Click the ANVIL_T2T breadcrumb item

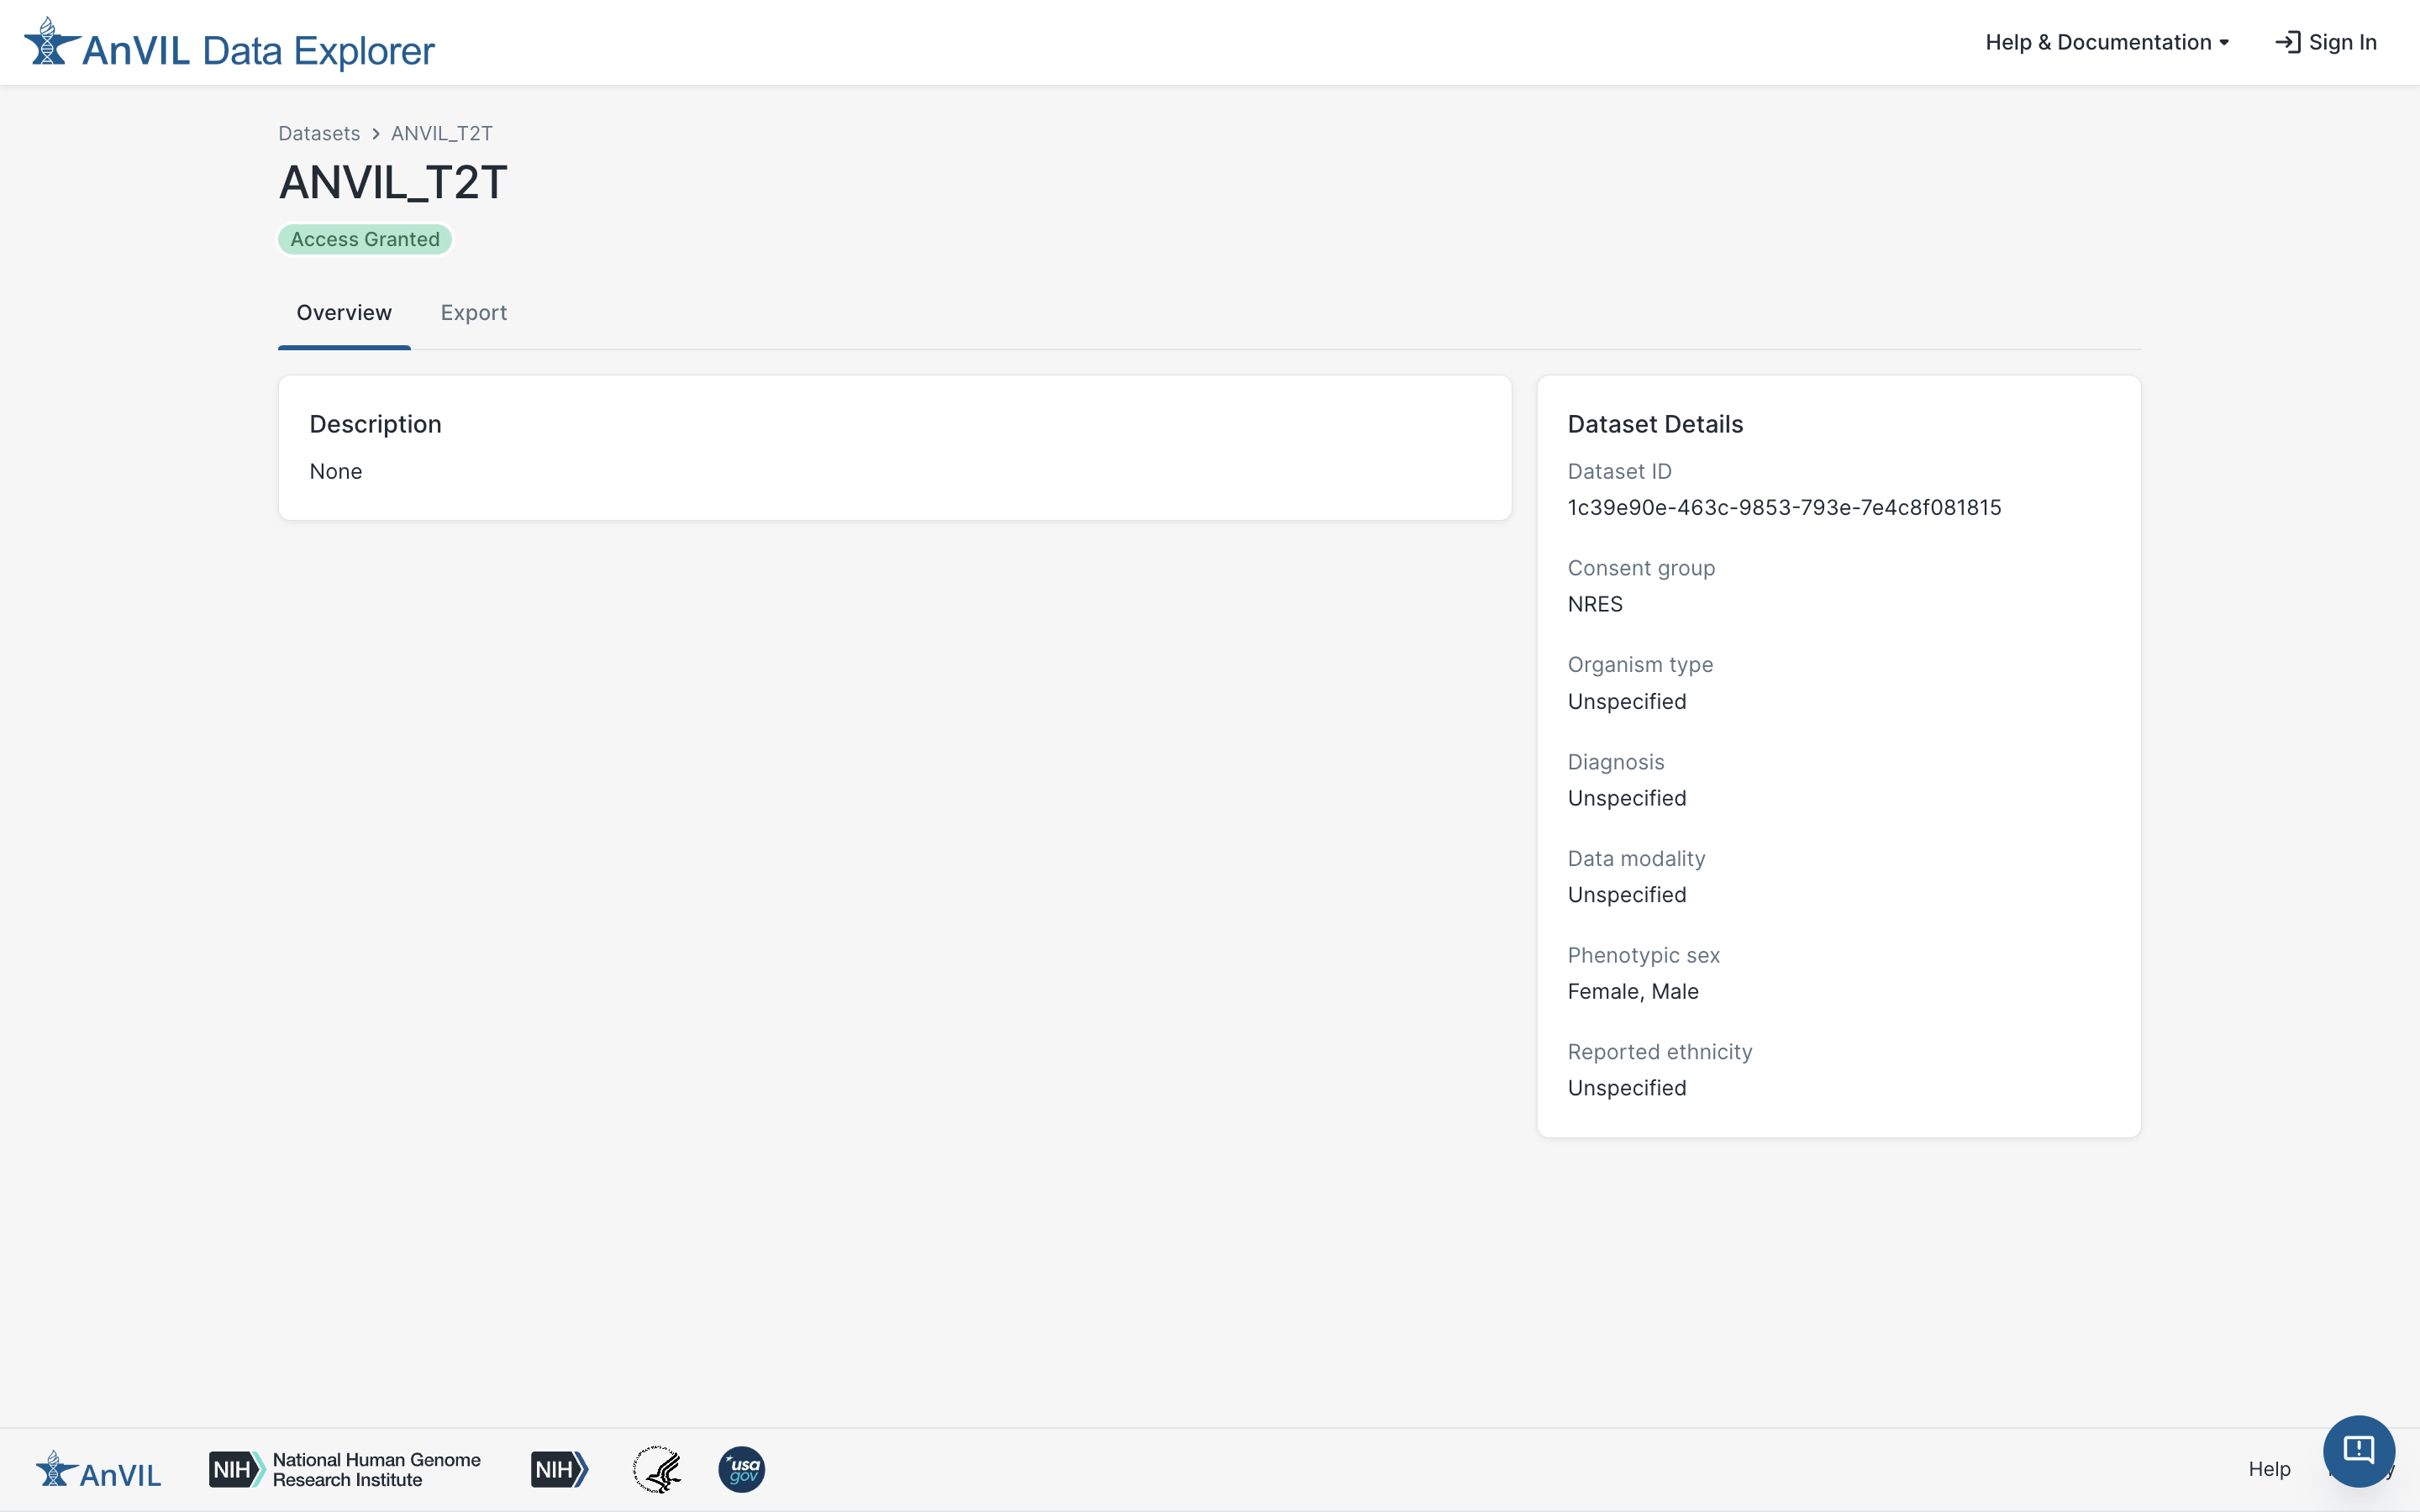tap(443, 133)
